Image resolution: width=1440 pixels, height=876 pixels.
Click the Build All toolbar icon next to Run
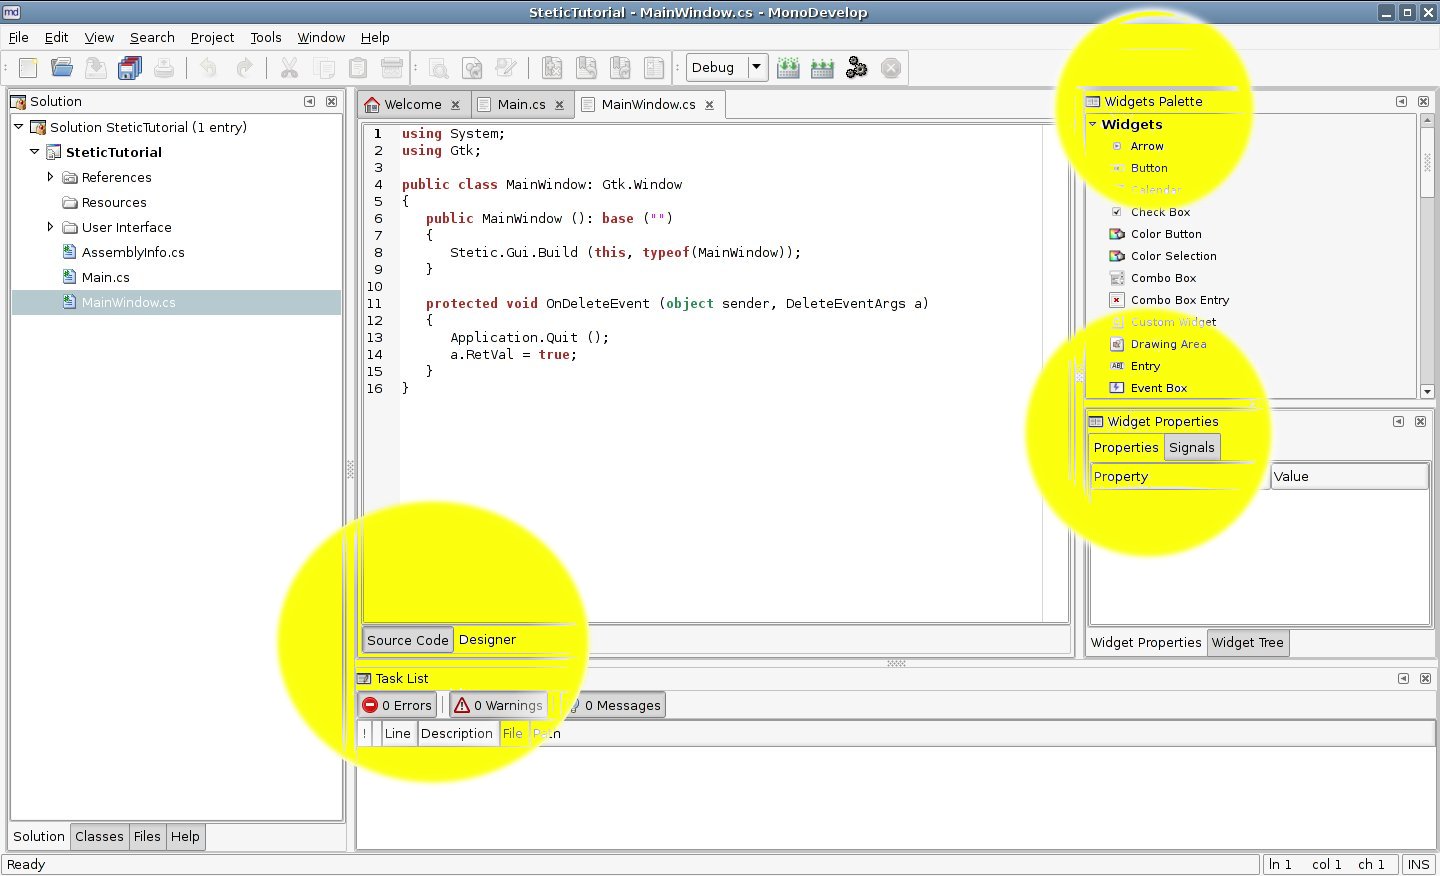click(822, 68)
